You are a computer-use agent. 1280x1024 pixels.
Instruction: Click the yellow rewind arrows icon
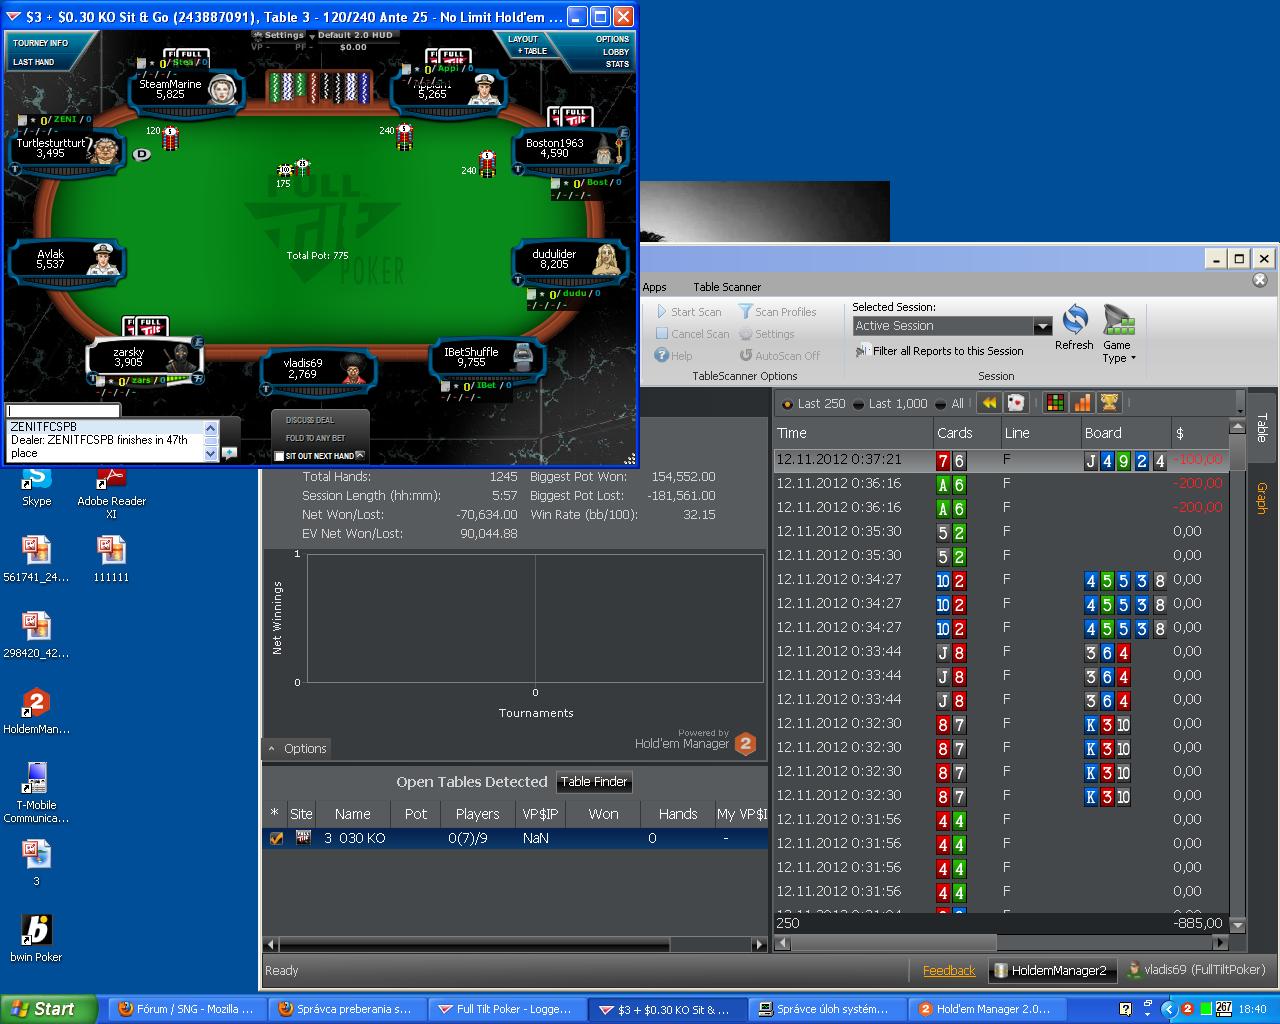(989, 403)
